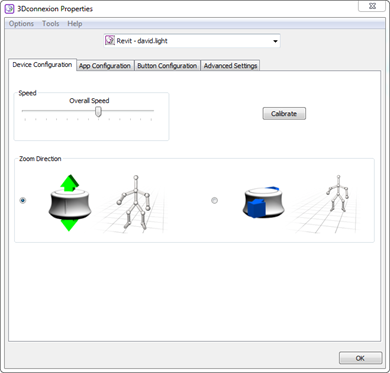Switch to the App Configuration tab
The image size is (390, 373).
point(105,66)
